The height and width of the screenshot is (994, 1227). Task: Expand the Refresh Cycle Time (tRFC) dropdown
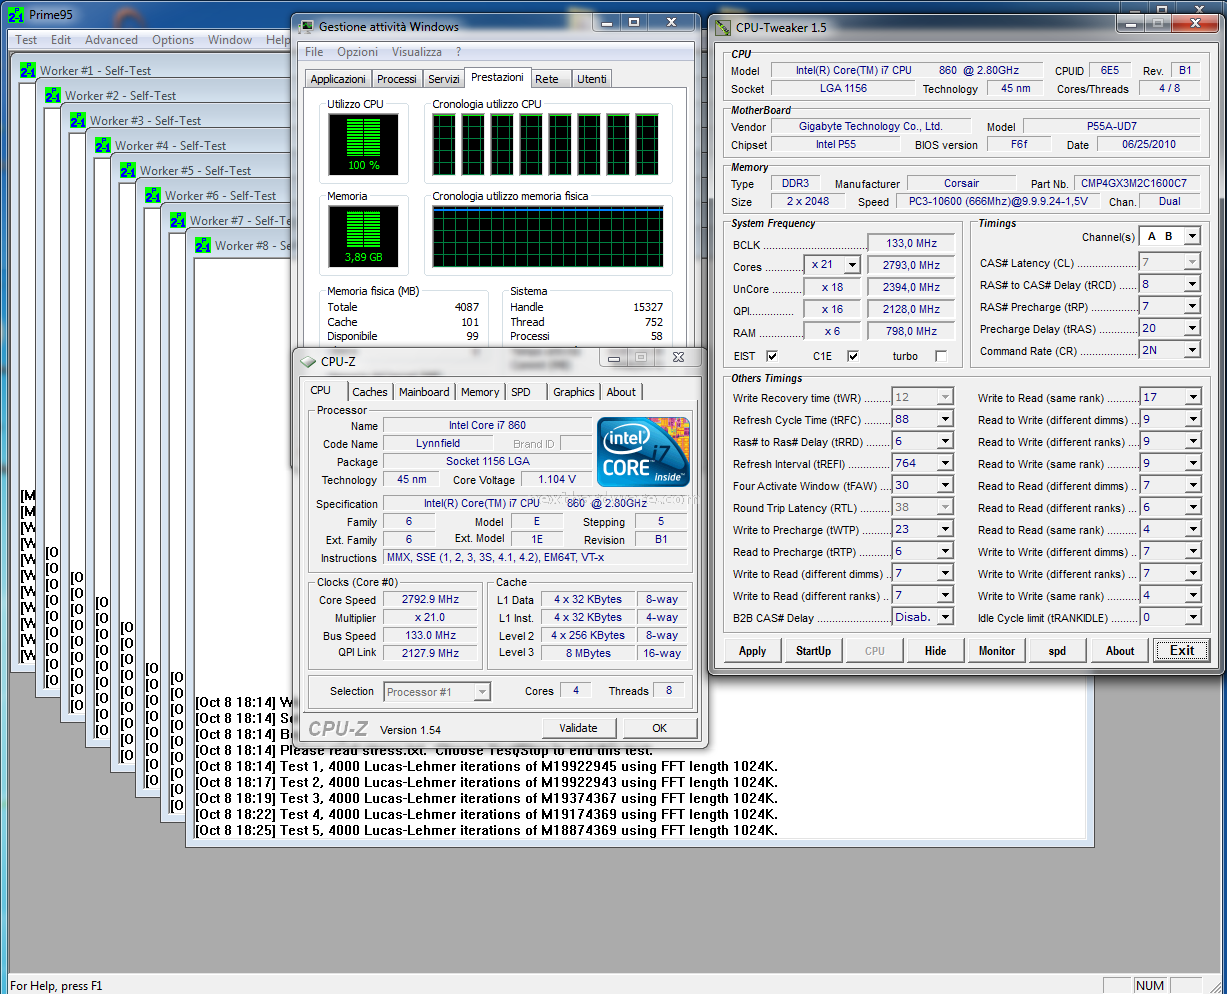coord(945,420)
